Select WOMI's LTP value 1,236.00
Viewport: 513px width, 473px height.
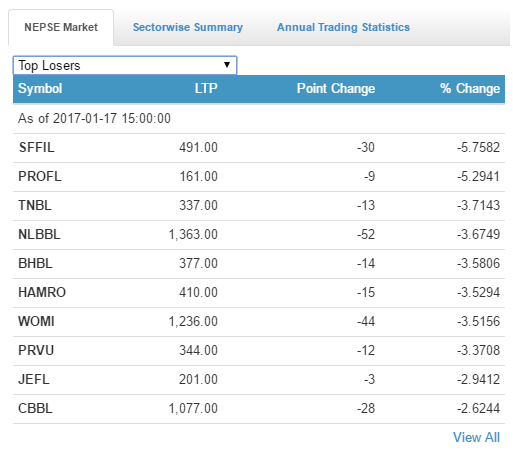193,321
